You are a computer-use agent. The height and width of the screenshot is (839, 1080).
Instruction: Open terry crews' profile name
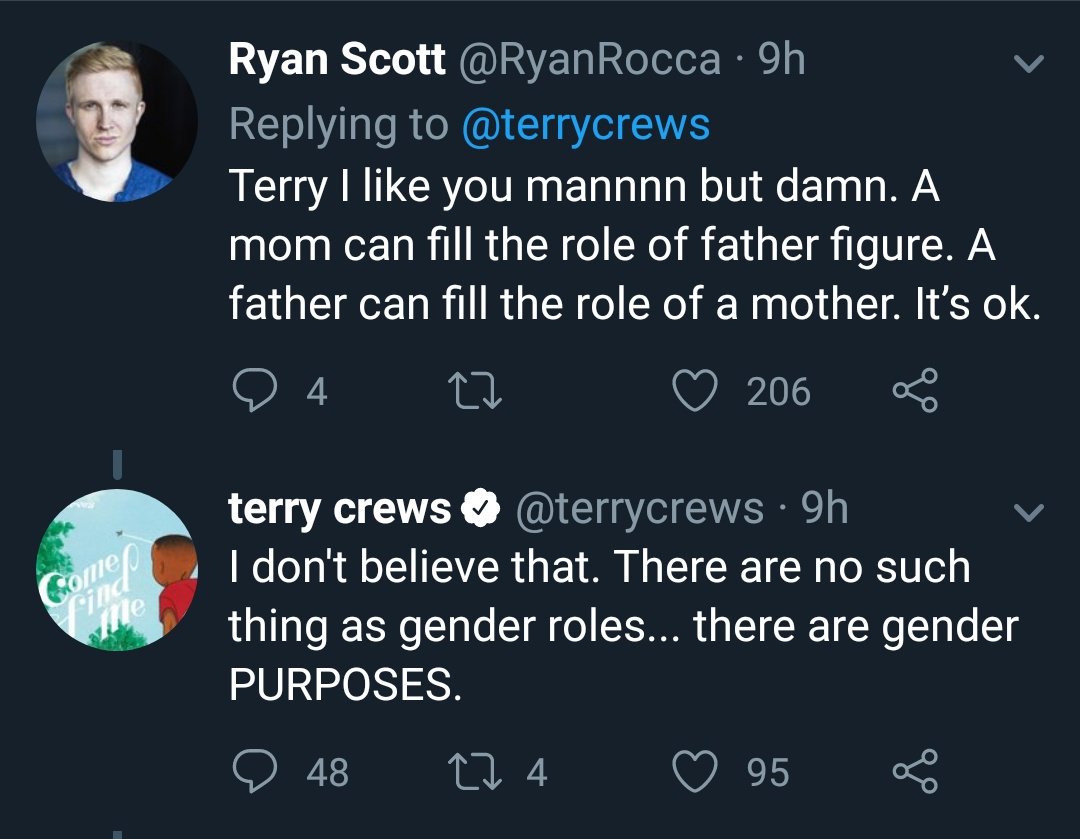click(340, 510)
